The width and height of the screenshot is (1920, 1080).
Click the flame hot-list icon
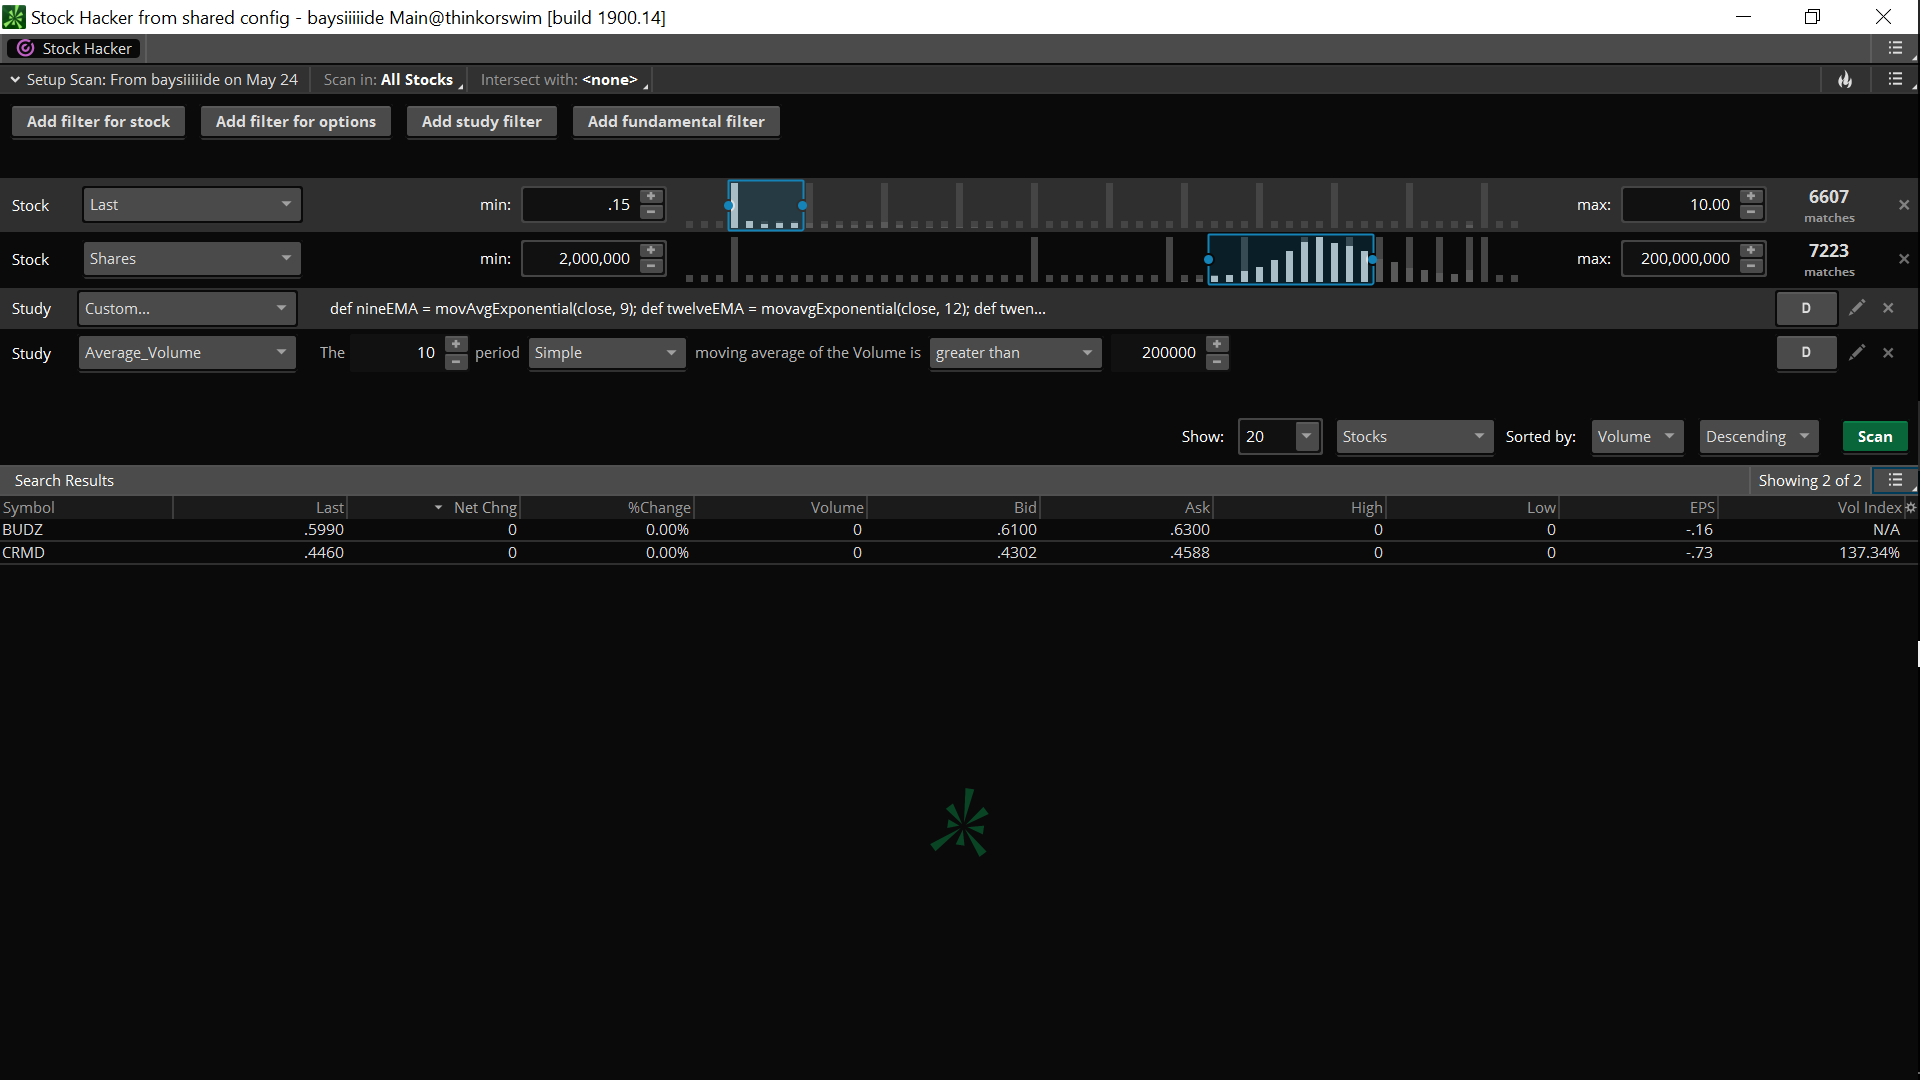(1845, 80)
